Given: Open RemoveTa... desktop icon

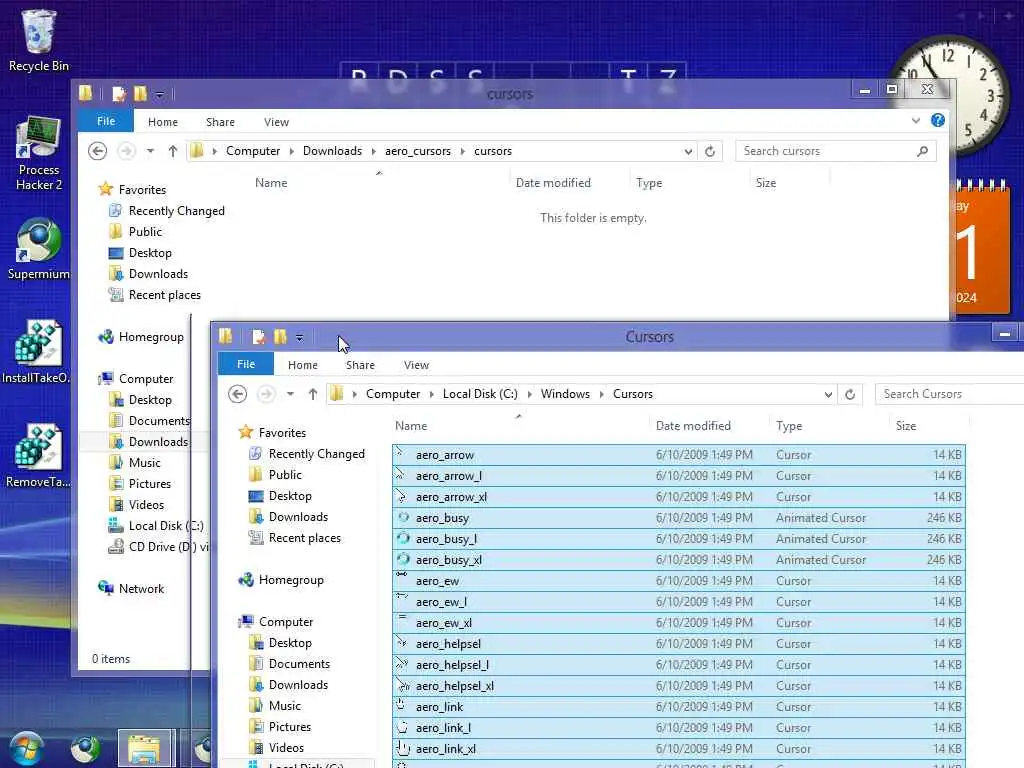Looking at the screenshot, I should coord(38,455).
